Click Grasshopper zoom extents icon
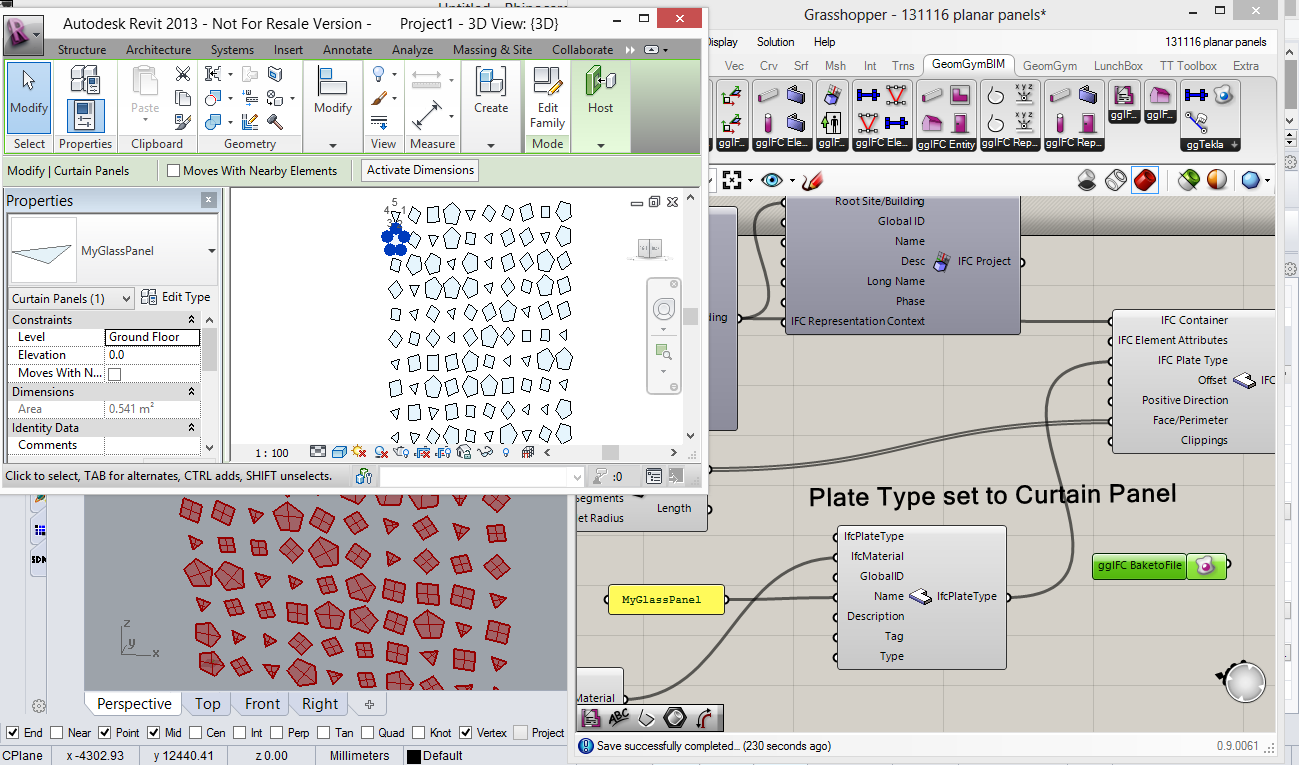Screen dimensions: 1299x765 pos(732,180)
